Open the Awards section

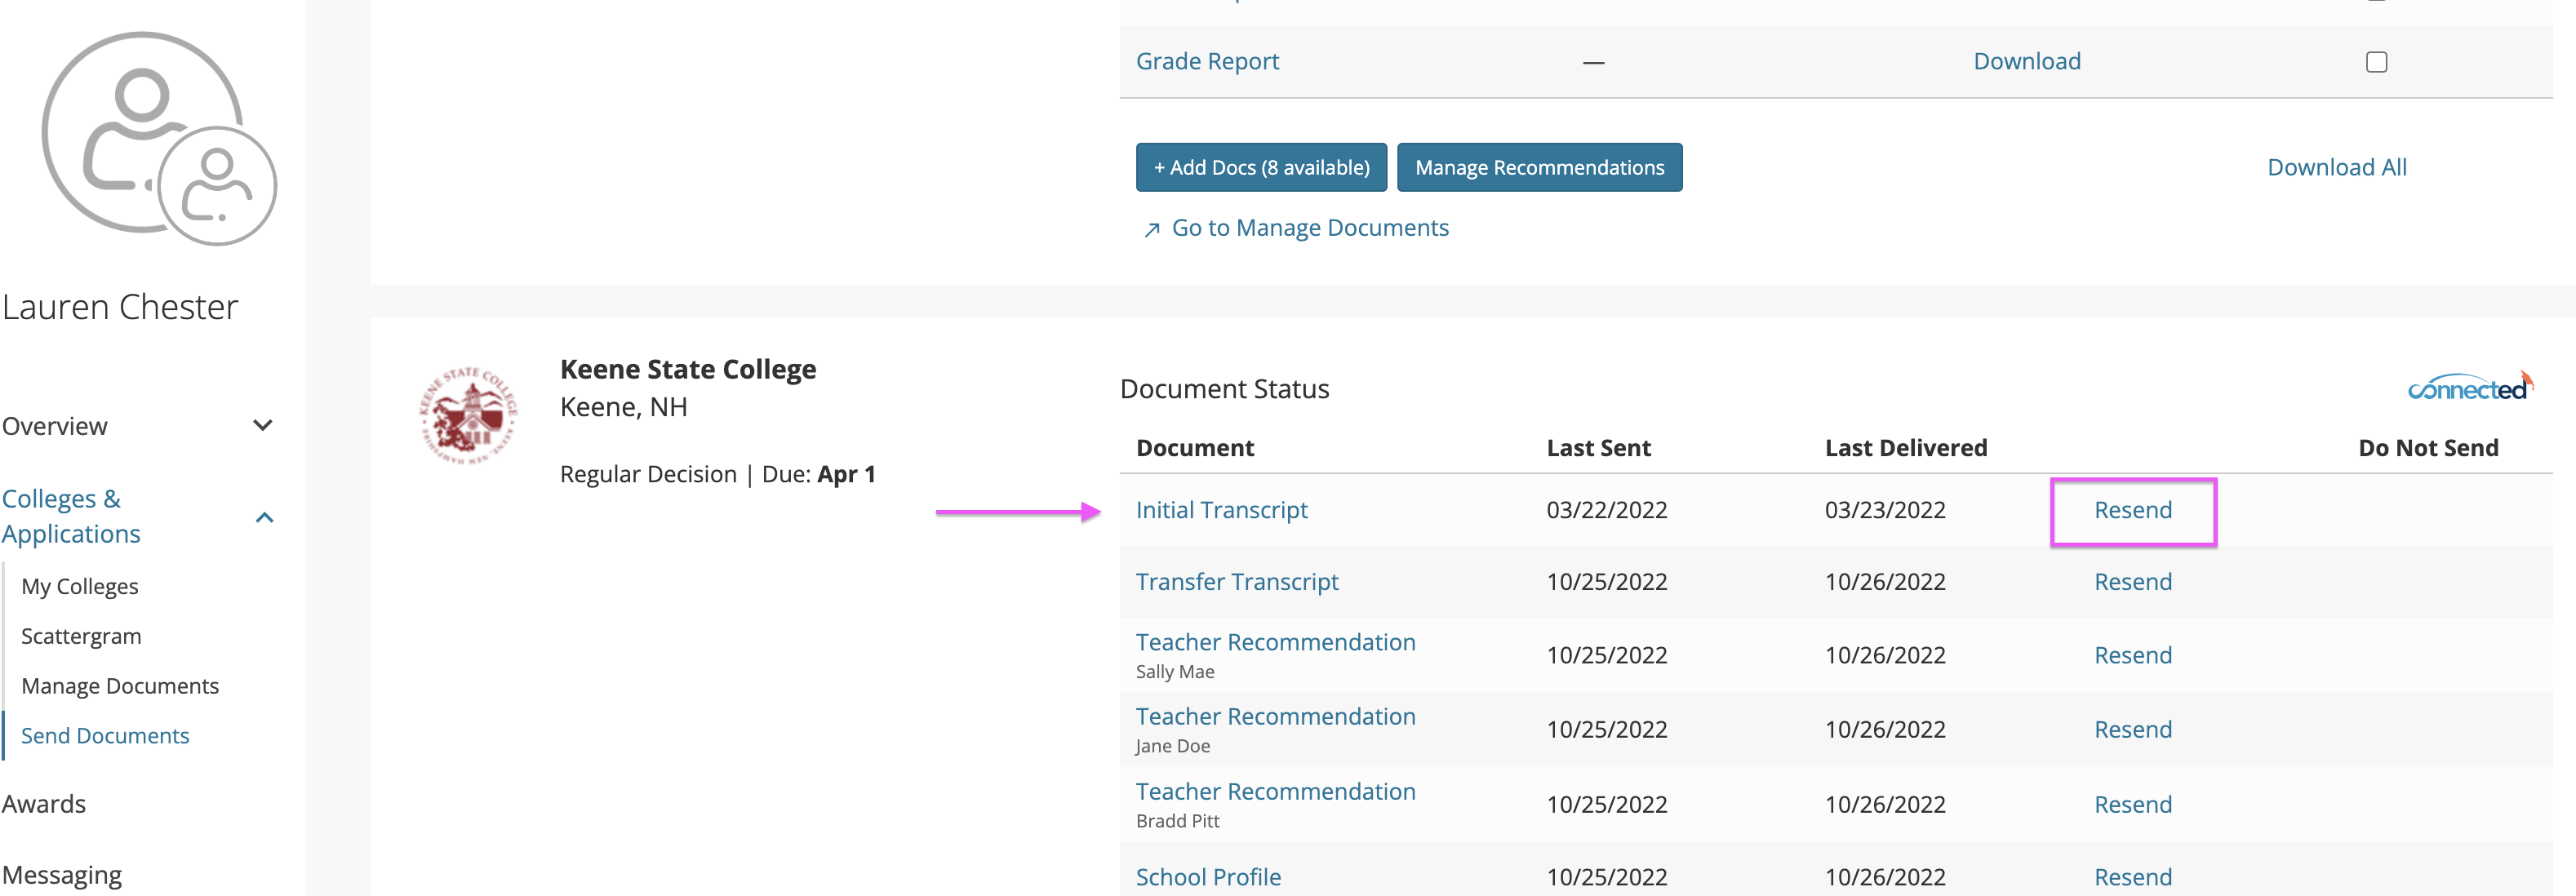tap(44, 804)
